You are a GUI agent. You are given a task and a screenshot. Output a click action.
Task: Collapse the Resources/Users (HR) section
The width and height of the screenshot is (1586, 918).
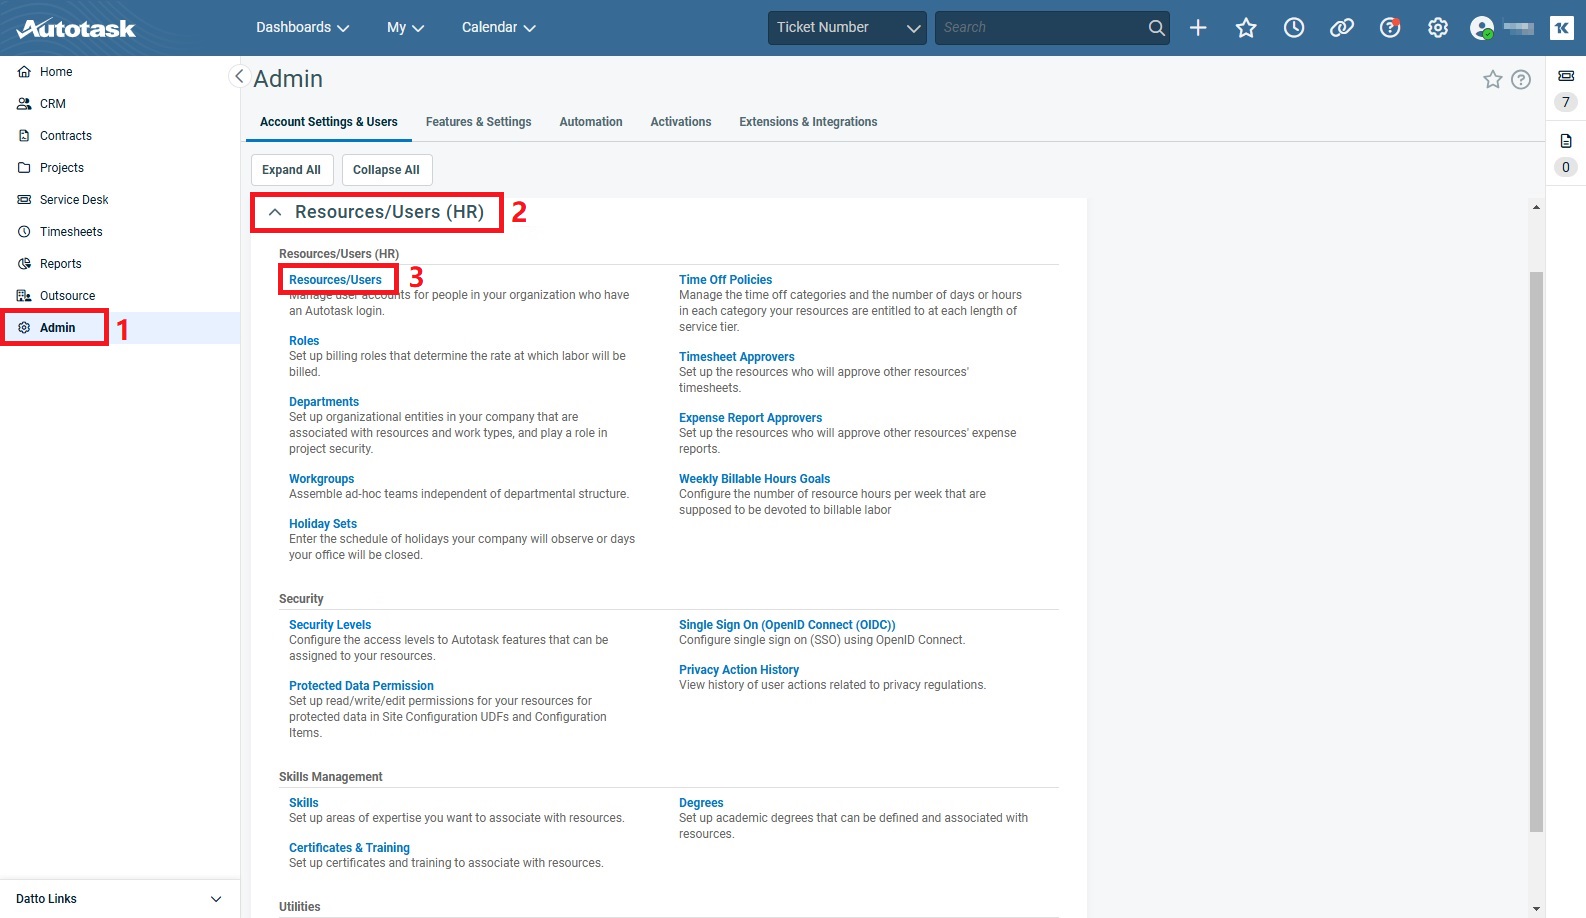click(x=275, y=212)
